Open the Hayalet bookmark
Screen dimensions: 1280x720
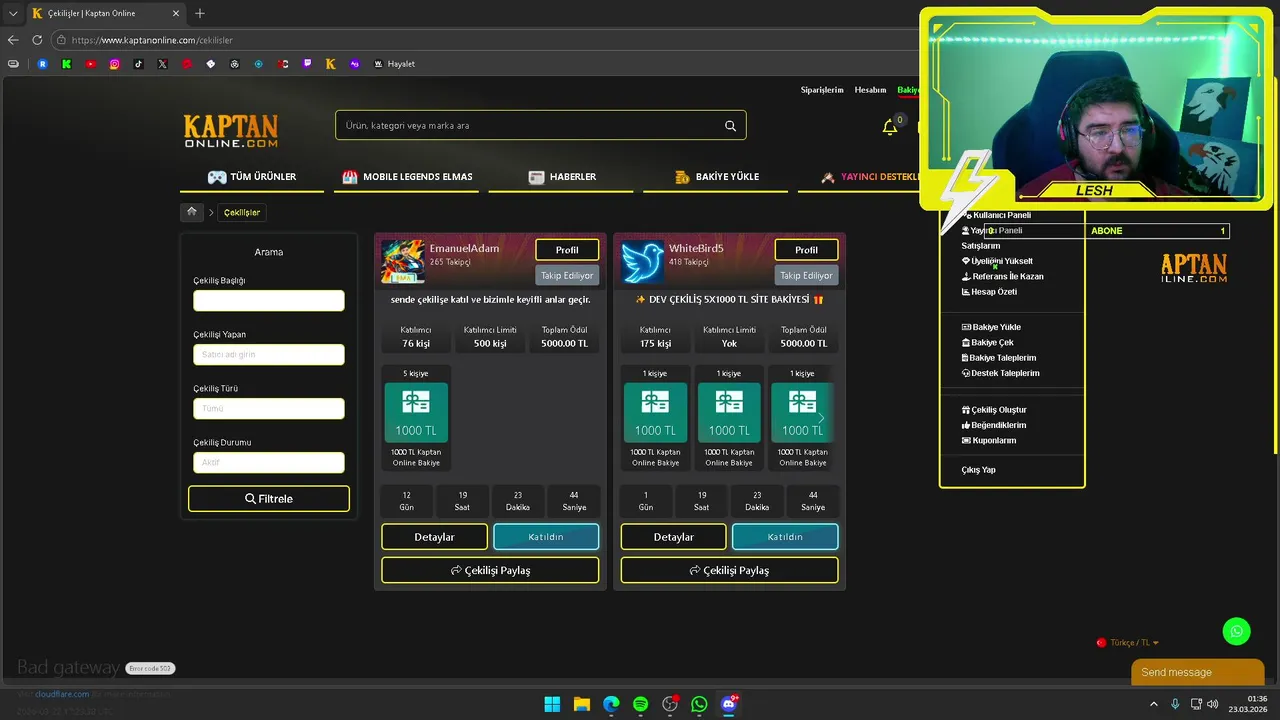(395, 64)
